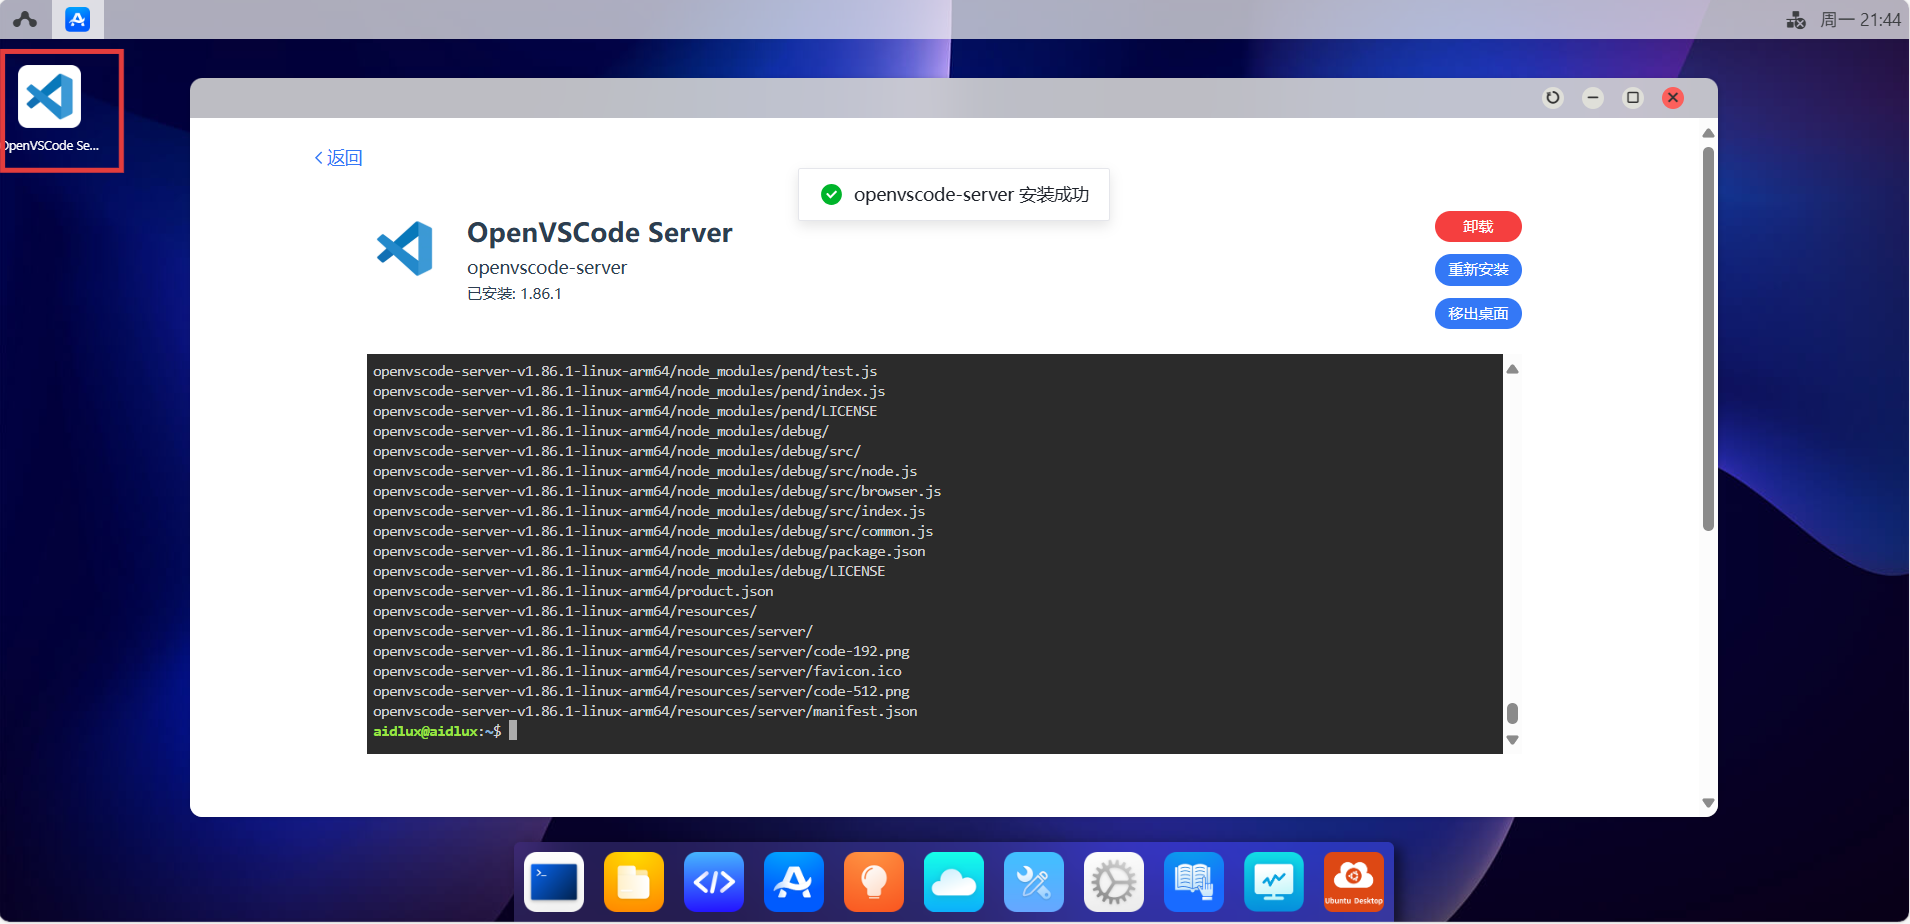This screenshot has width=1910, height=924.
Task: Launch Ubuntu Desktop from the dock
Action: [1354, 882]
